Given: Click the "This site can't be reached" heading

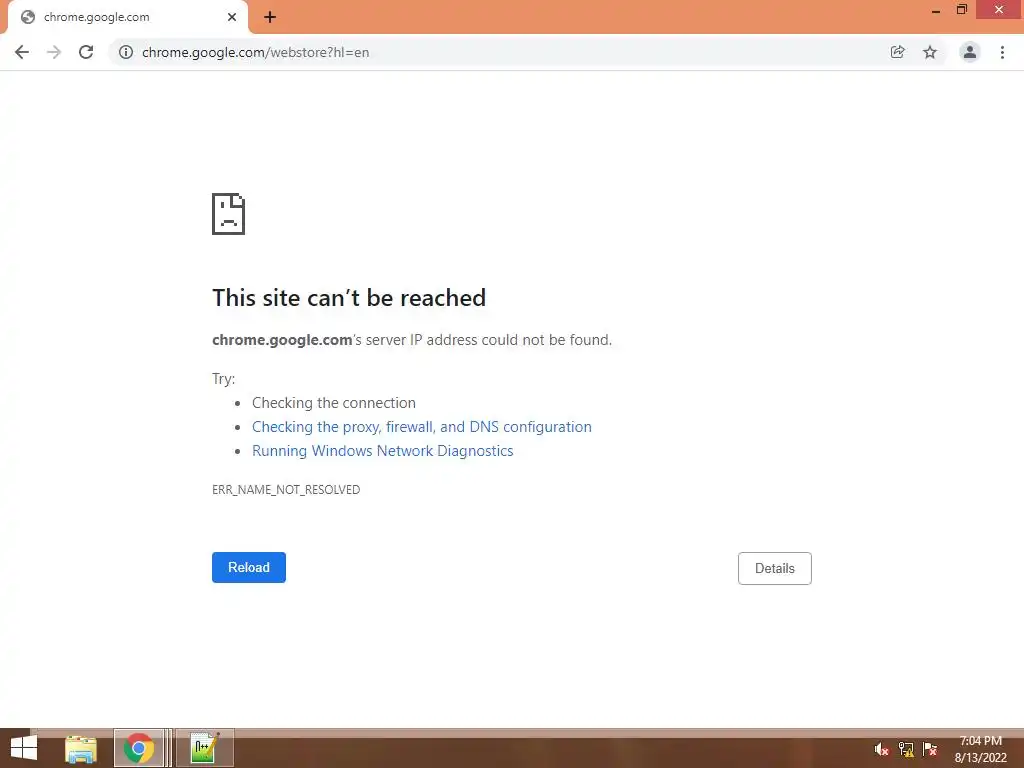Looking at the screenshot, I should click(x=349, y=298).
